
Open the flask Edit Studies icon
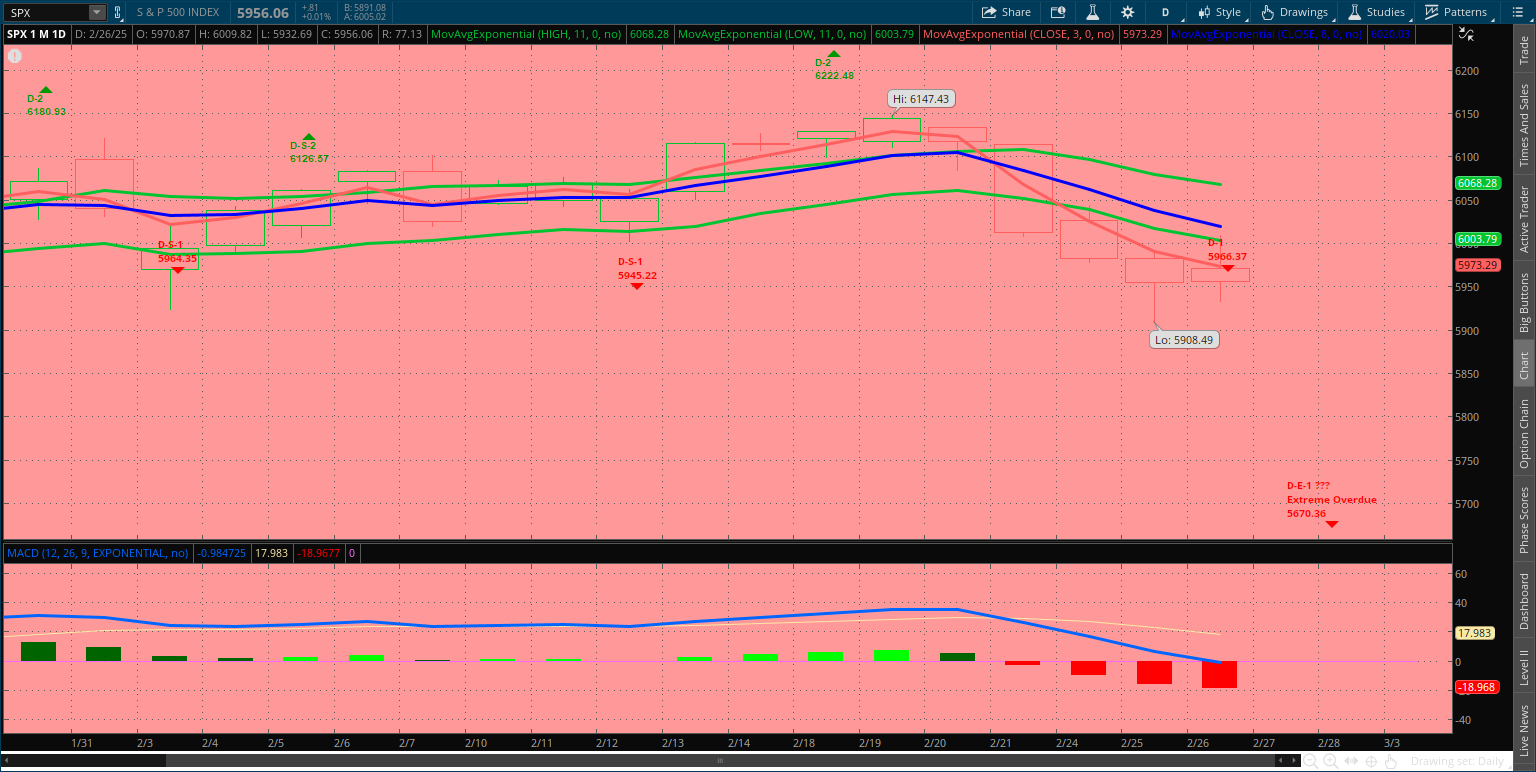coord(1093,12)
